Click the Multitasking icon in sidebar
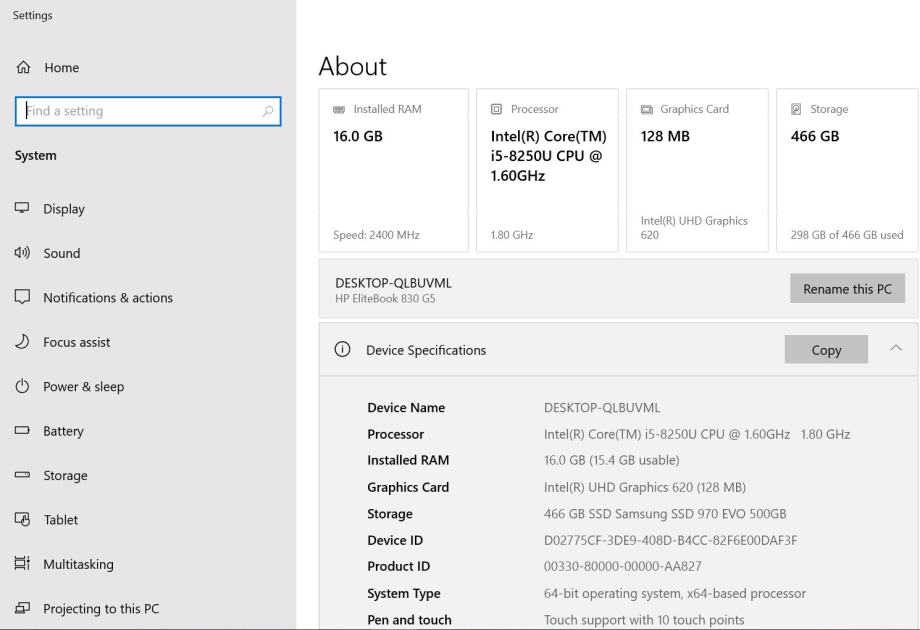 pos(22,564)
